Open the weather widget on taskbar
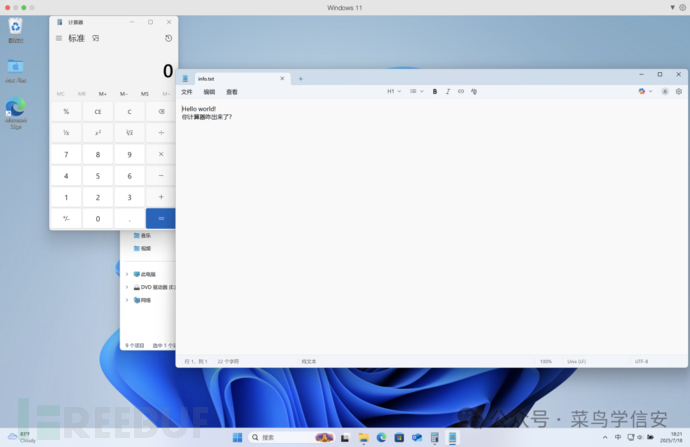Screen dimensions: 690x447 click(x=21, y=437)
